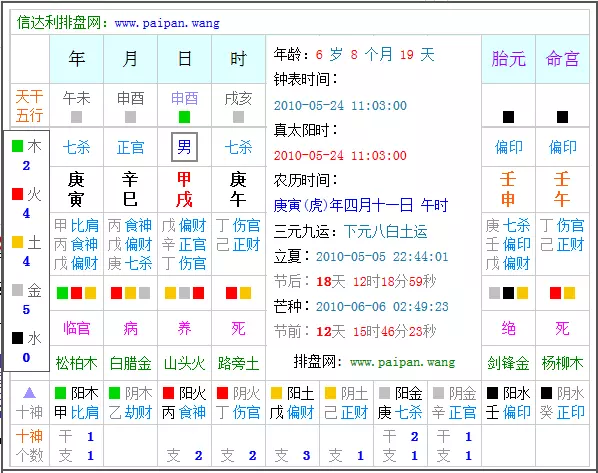Click the 阴水 癸 正印 cell
The height and width of the screenshot is (473, 598).
(563, 402)
